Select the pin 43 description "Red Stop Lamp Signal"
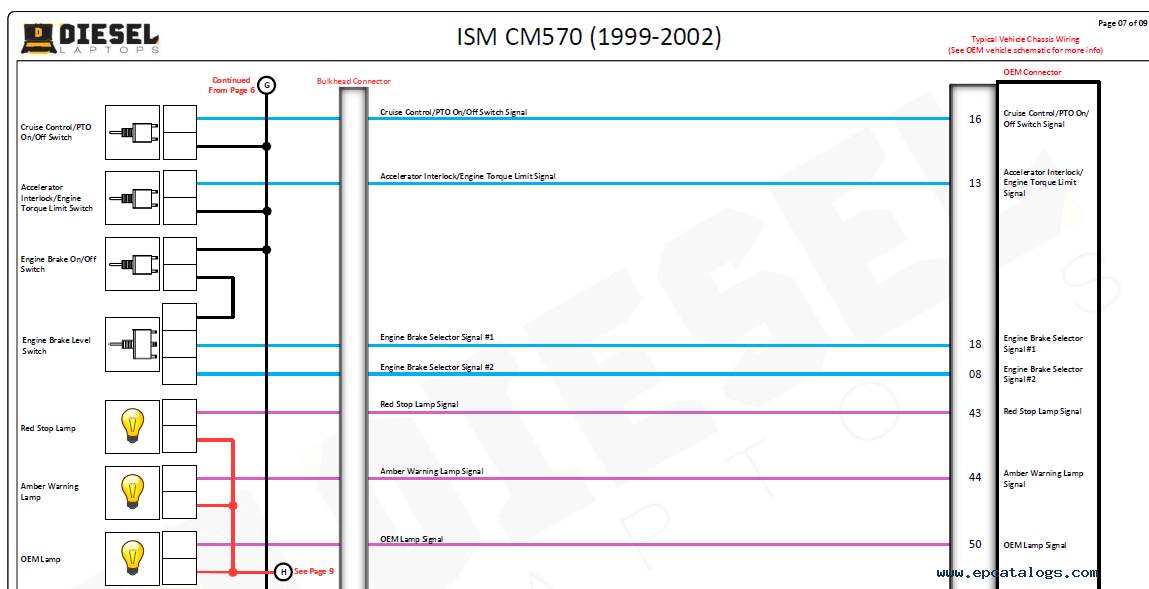Viewport: 1149px width, 589px height. click(1042, 412)
